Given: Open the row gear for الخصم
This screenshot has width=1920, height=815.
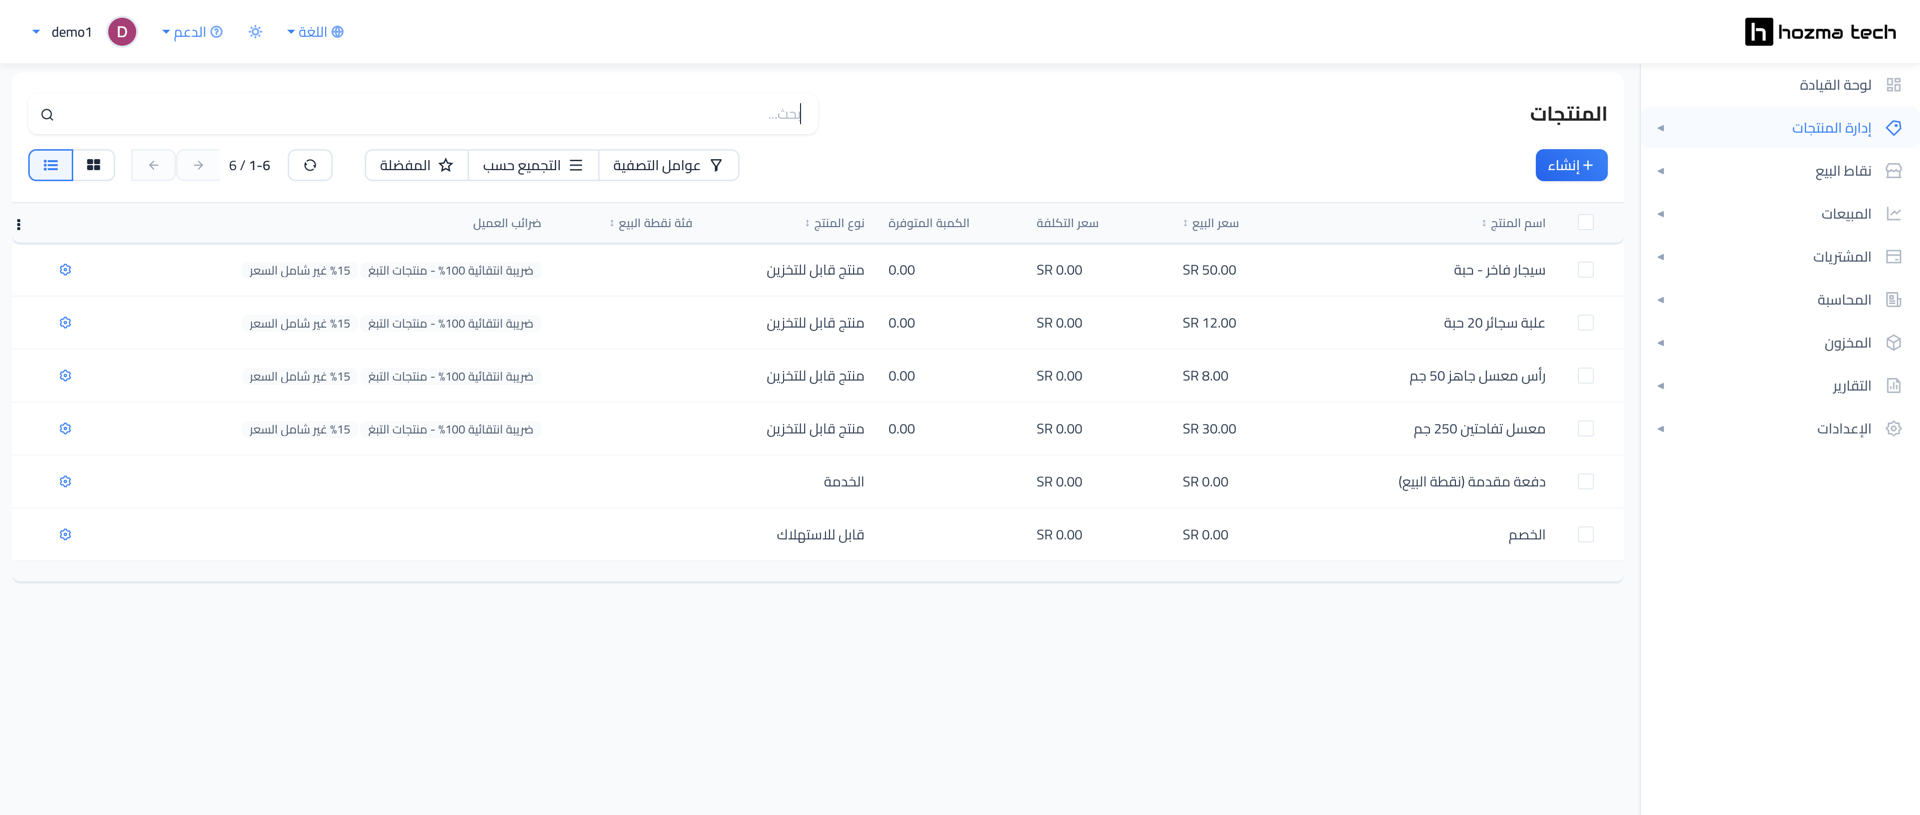Looking at the screenshot, I should tap(65, 535).
